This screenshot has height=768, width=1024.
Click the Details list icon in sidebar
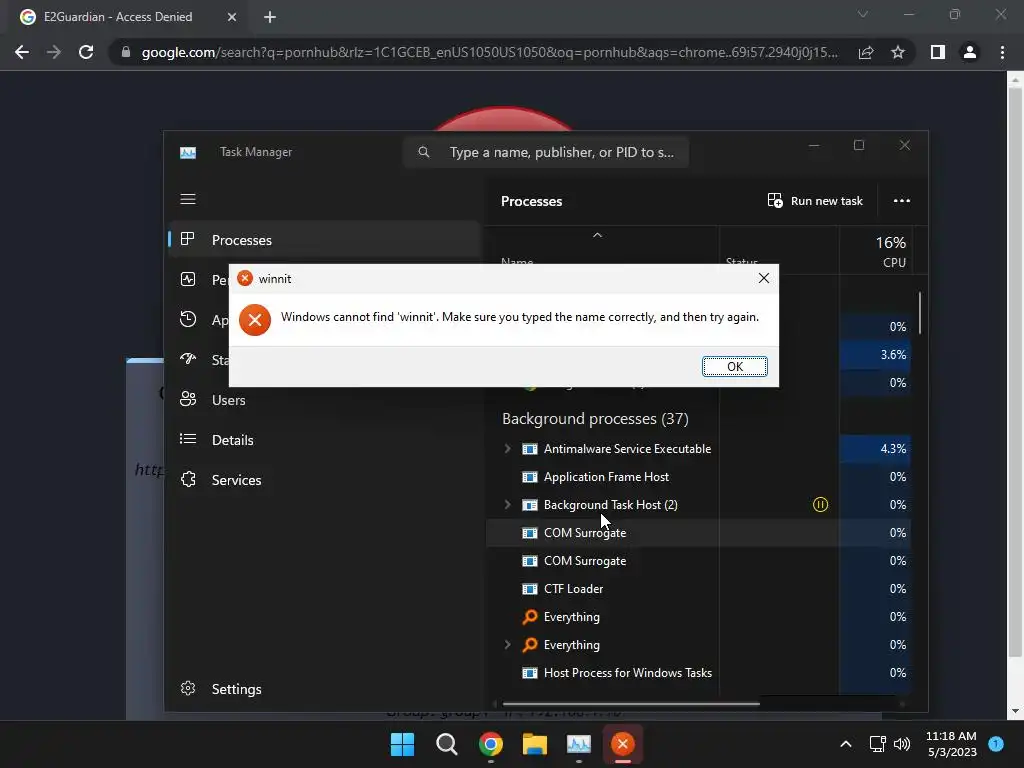point(188,439)
